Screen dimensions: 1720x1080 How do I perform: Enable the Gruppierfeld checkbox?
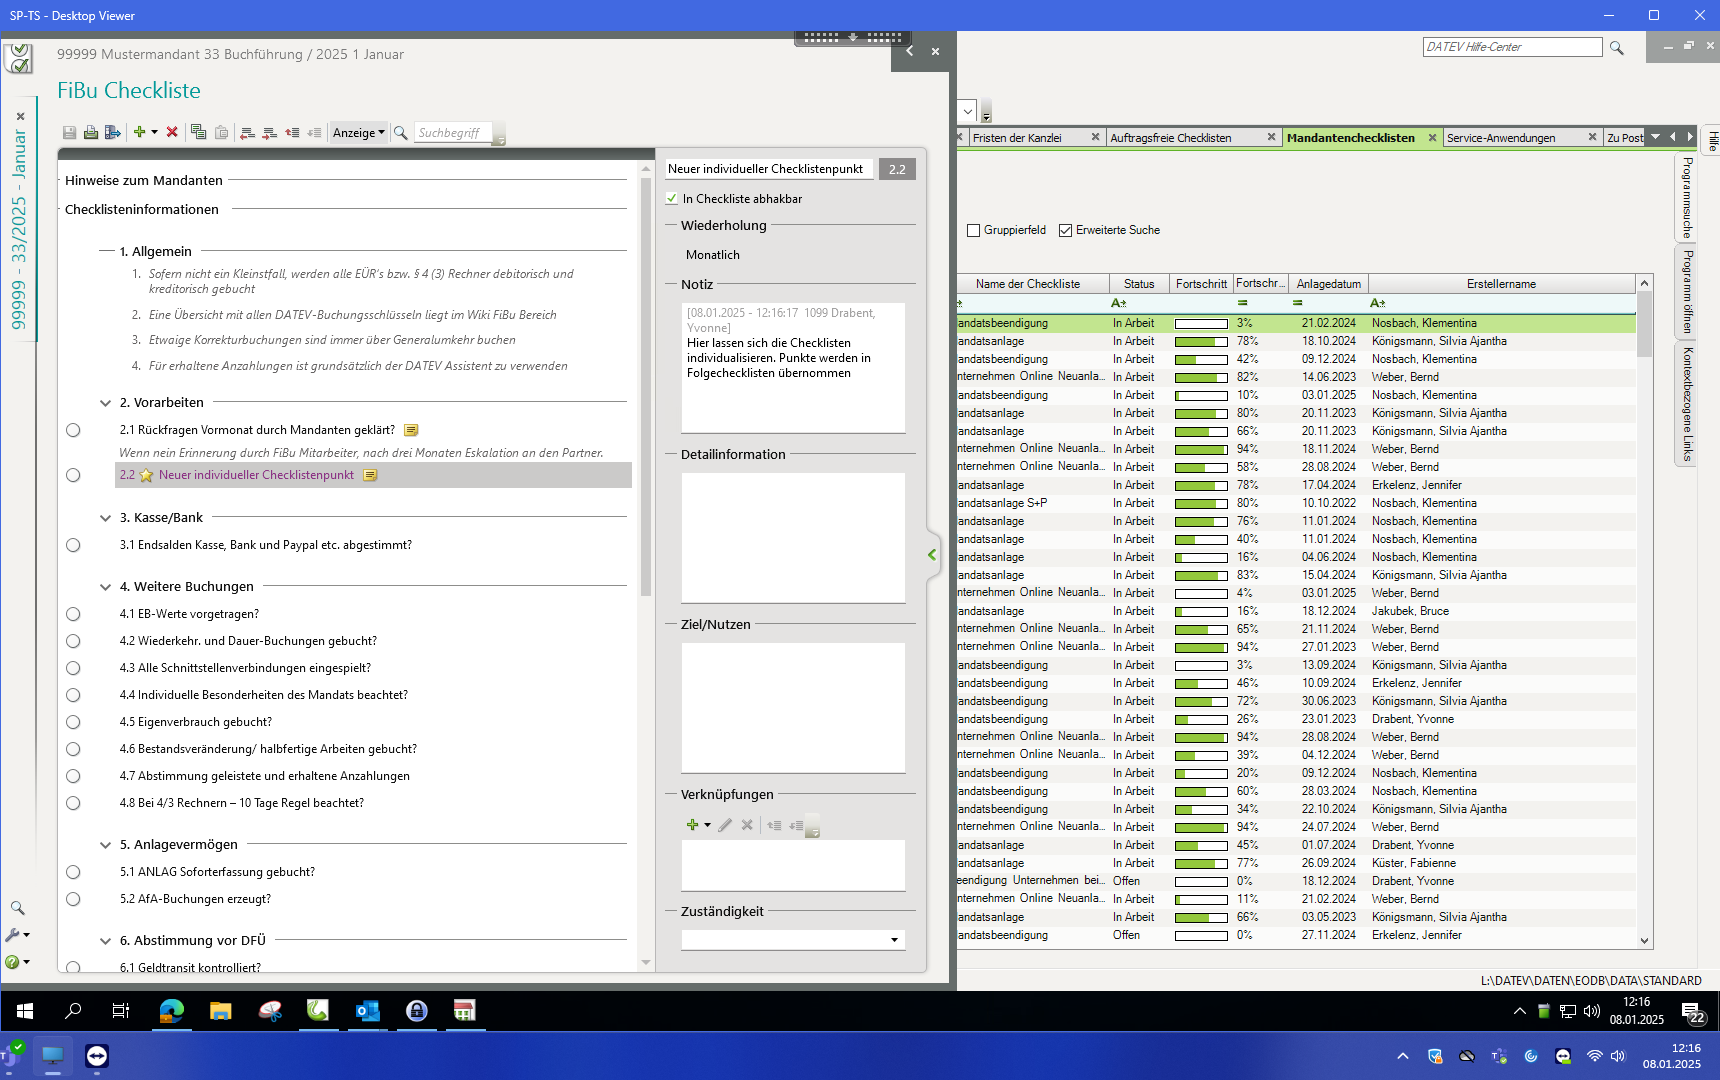973,230
